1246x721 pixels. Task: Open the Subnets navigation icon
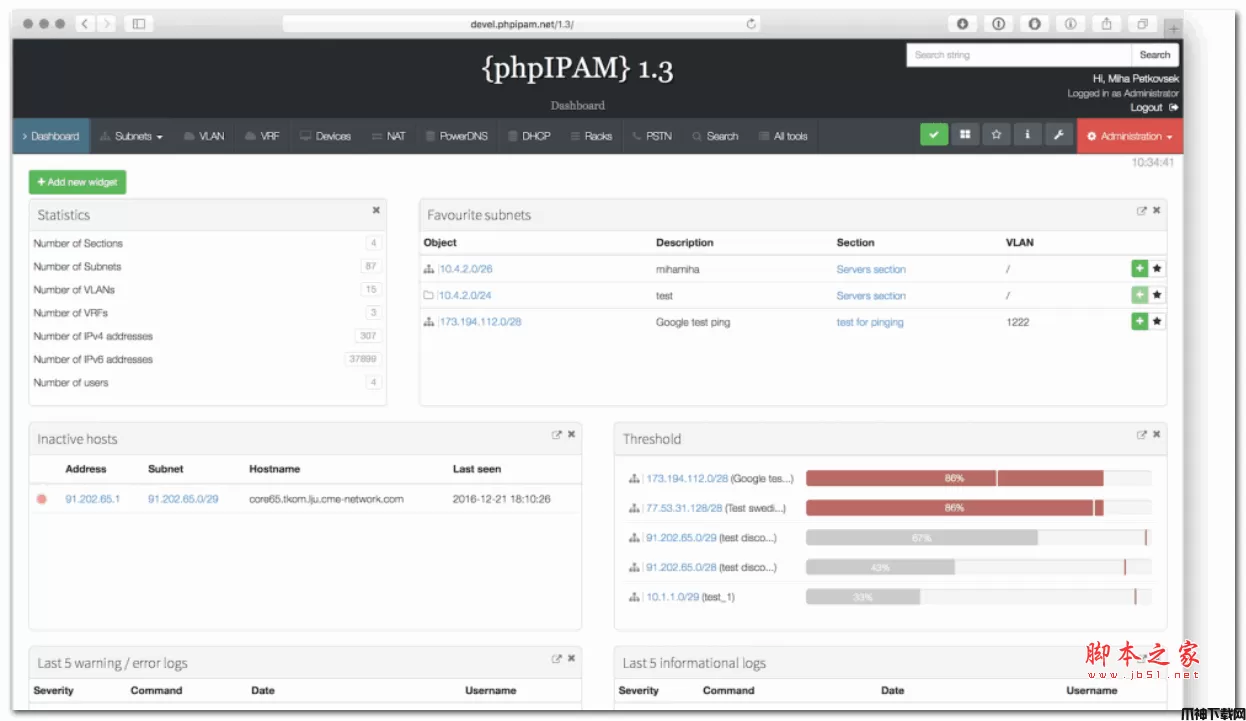coord(107,136)
